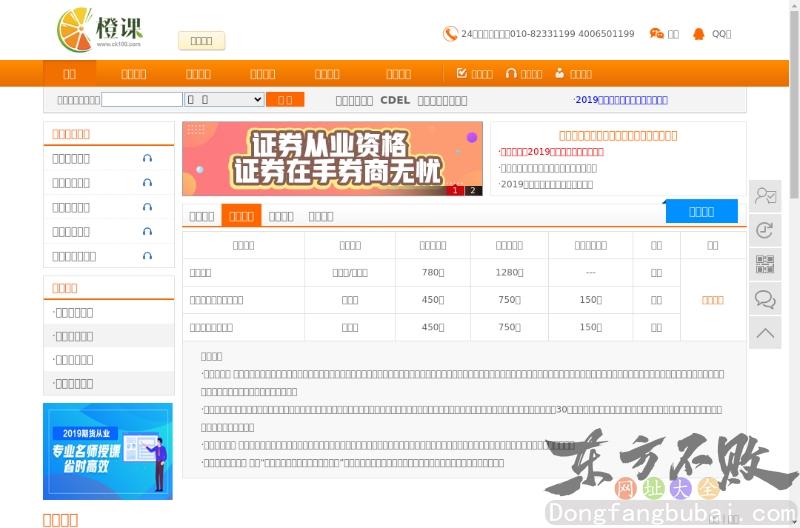Show the QR code from right sidebar
Image resolution: width=800 pixels, height=528 pixels.
[x=765, y=264]
